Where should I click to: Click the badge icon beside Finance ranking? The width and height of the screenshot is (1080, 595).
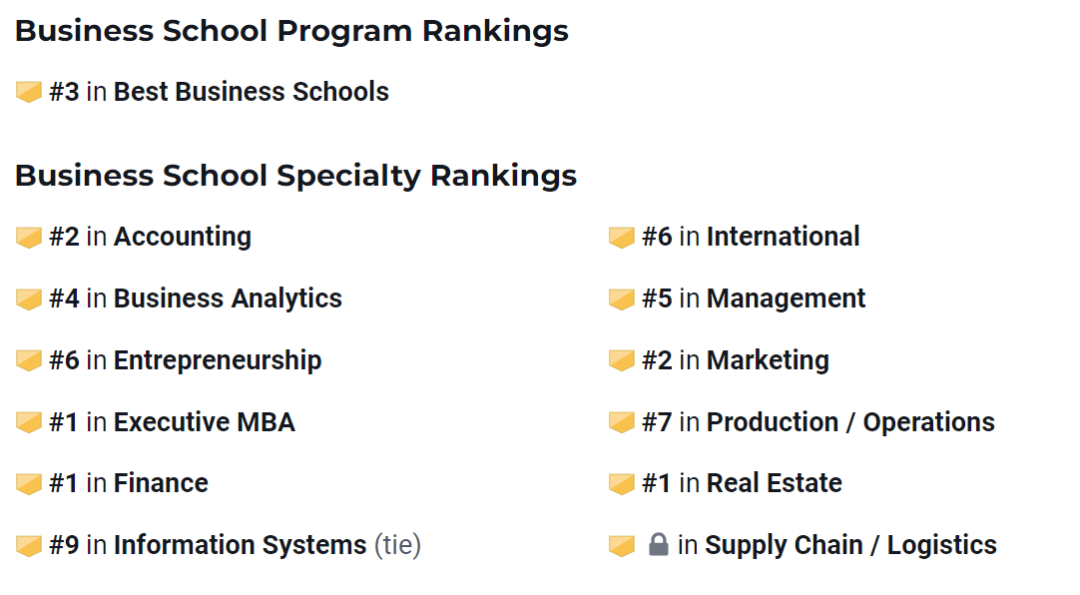29,484
